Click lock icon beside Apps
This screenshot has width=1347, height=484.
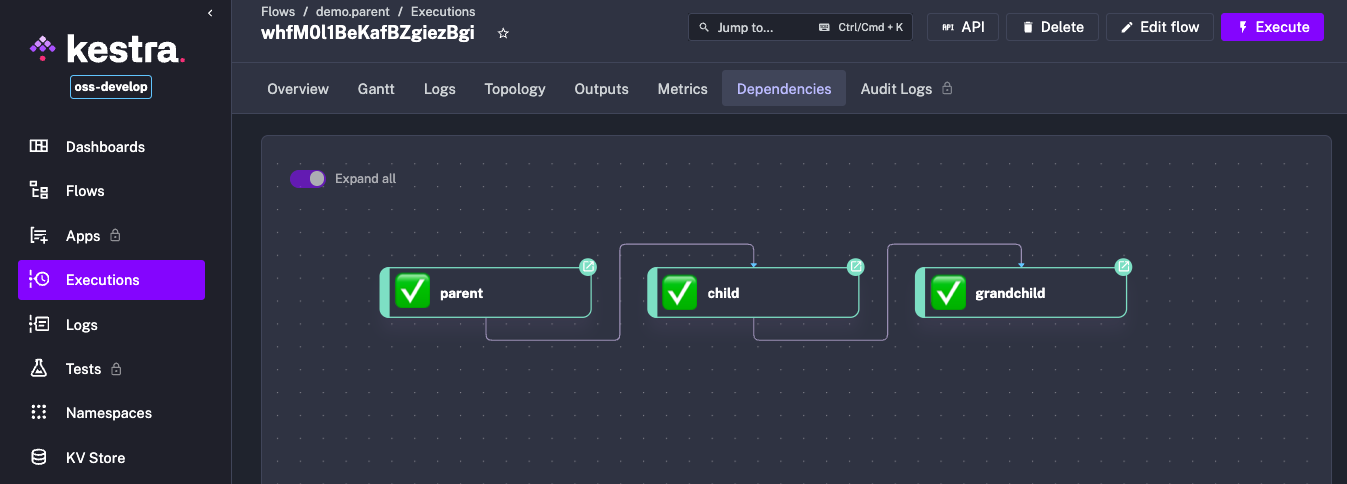(115, 235)
